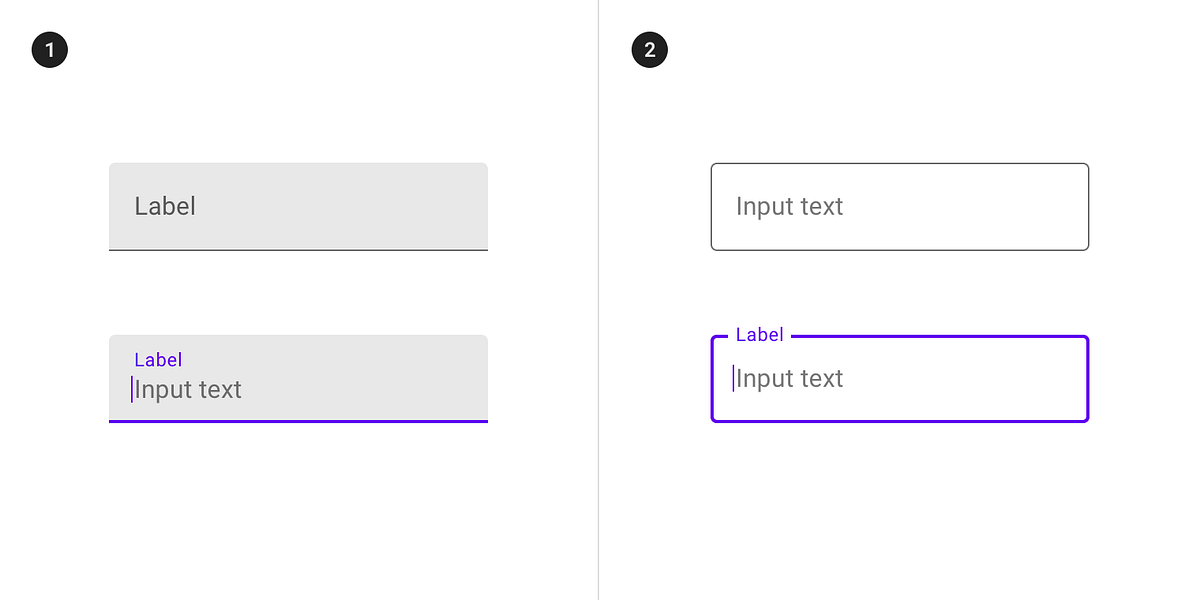Click the numbered badge 2
Viewport: 1200px width, 600px height.
649,49
